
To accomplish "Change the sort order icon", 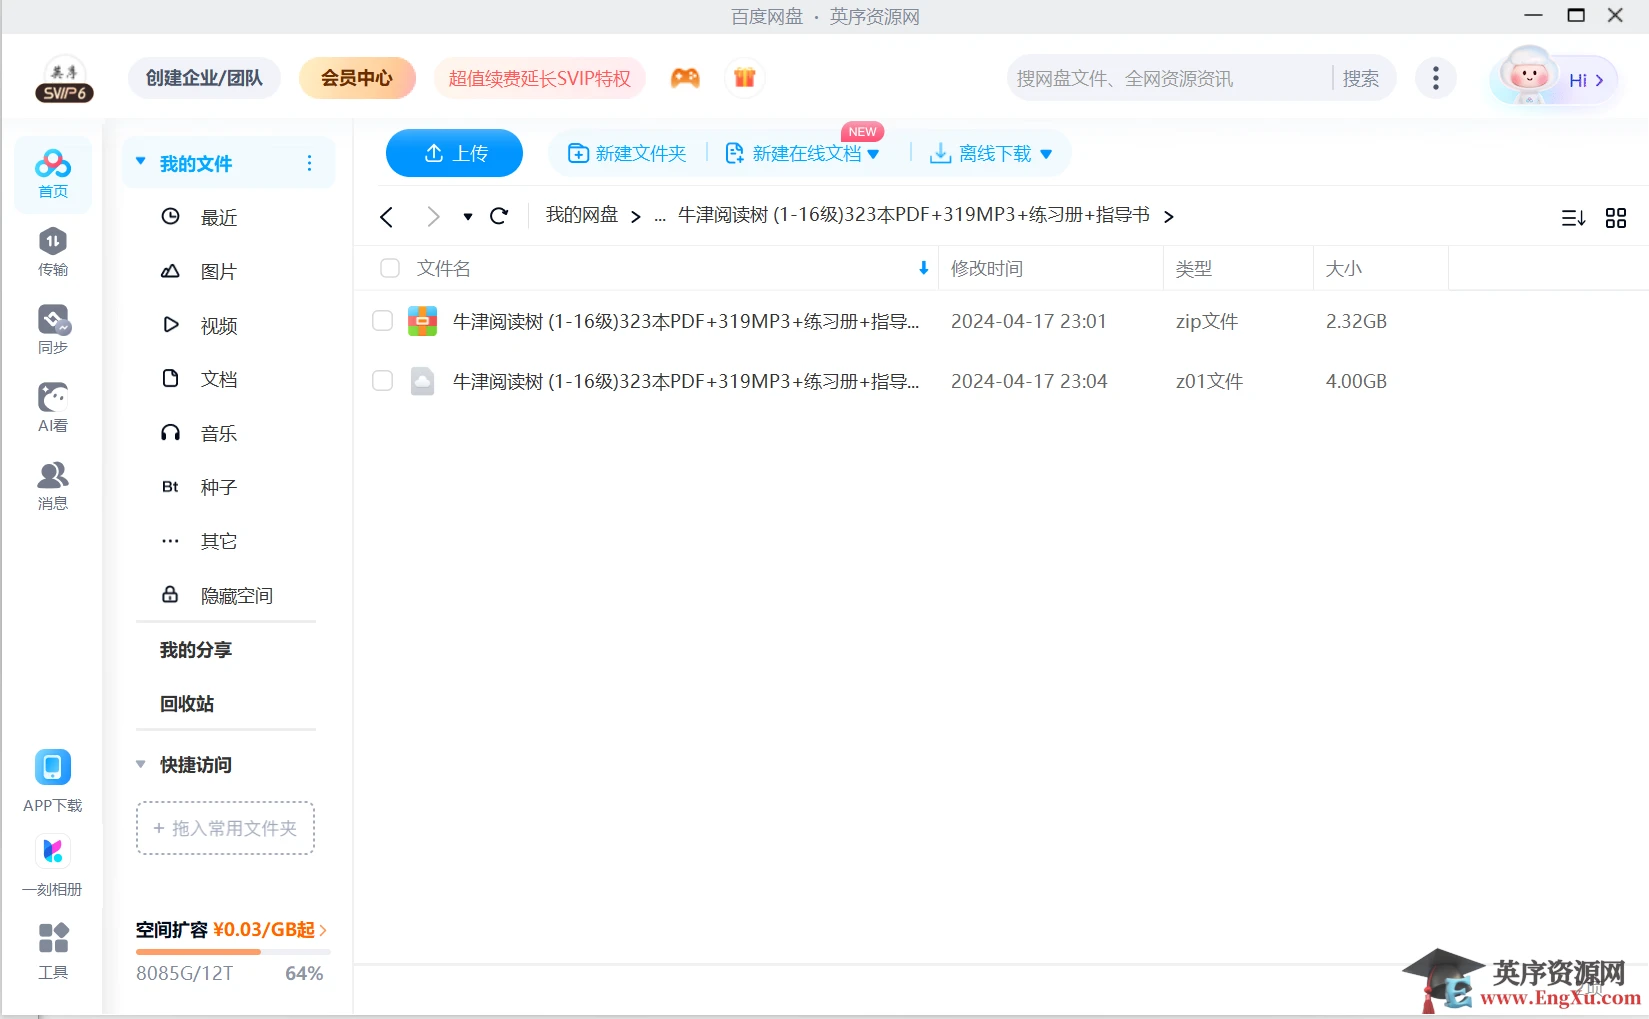I will pyautogui.click(x=1573, y=217).
